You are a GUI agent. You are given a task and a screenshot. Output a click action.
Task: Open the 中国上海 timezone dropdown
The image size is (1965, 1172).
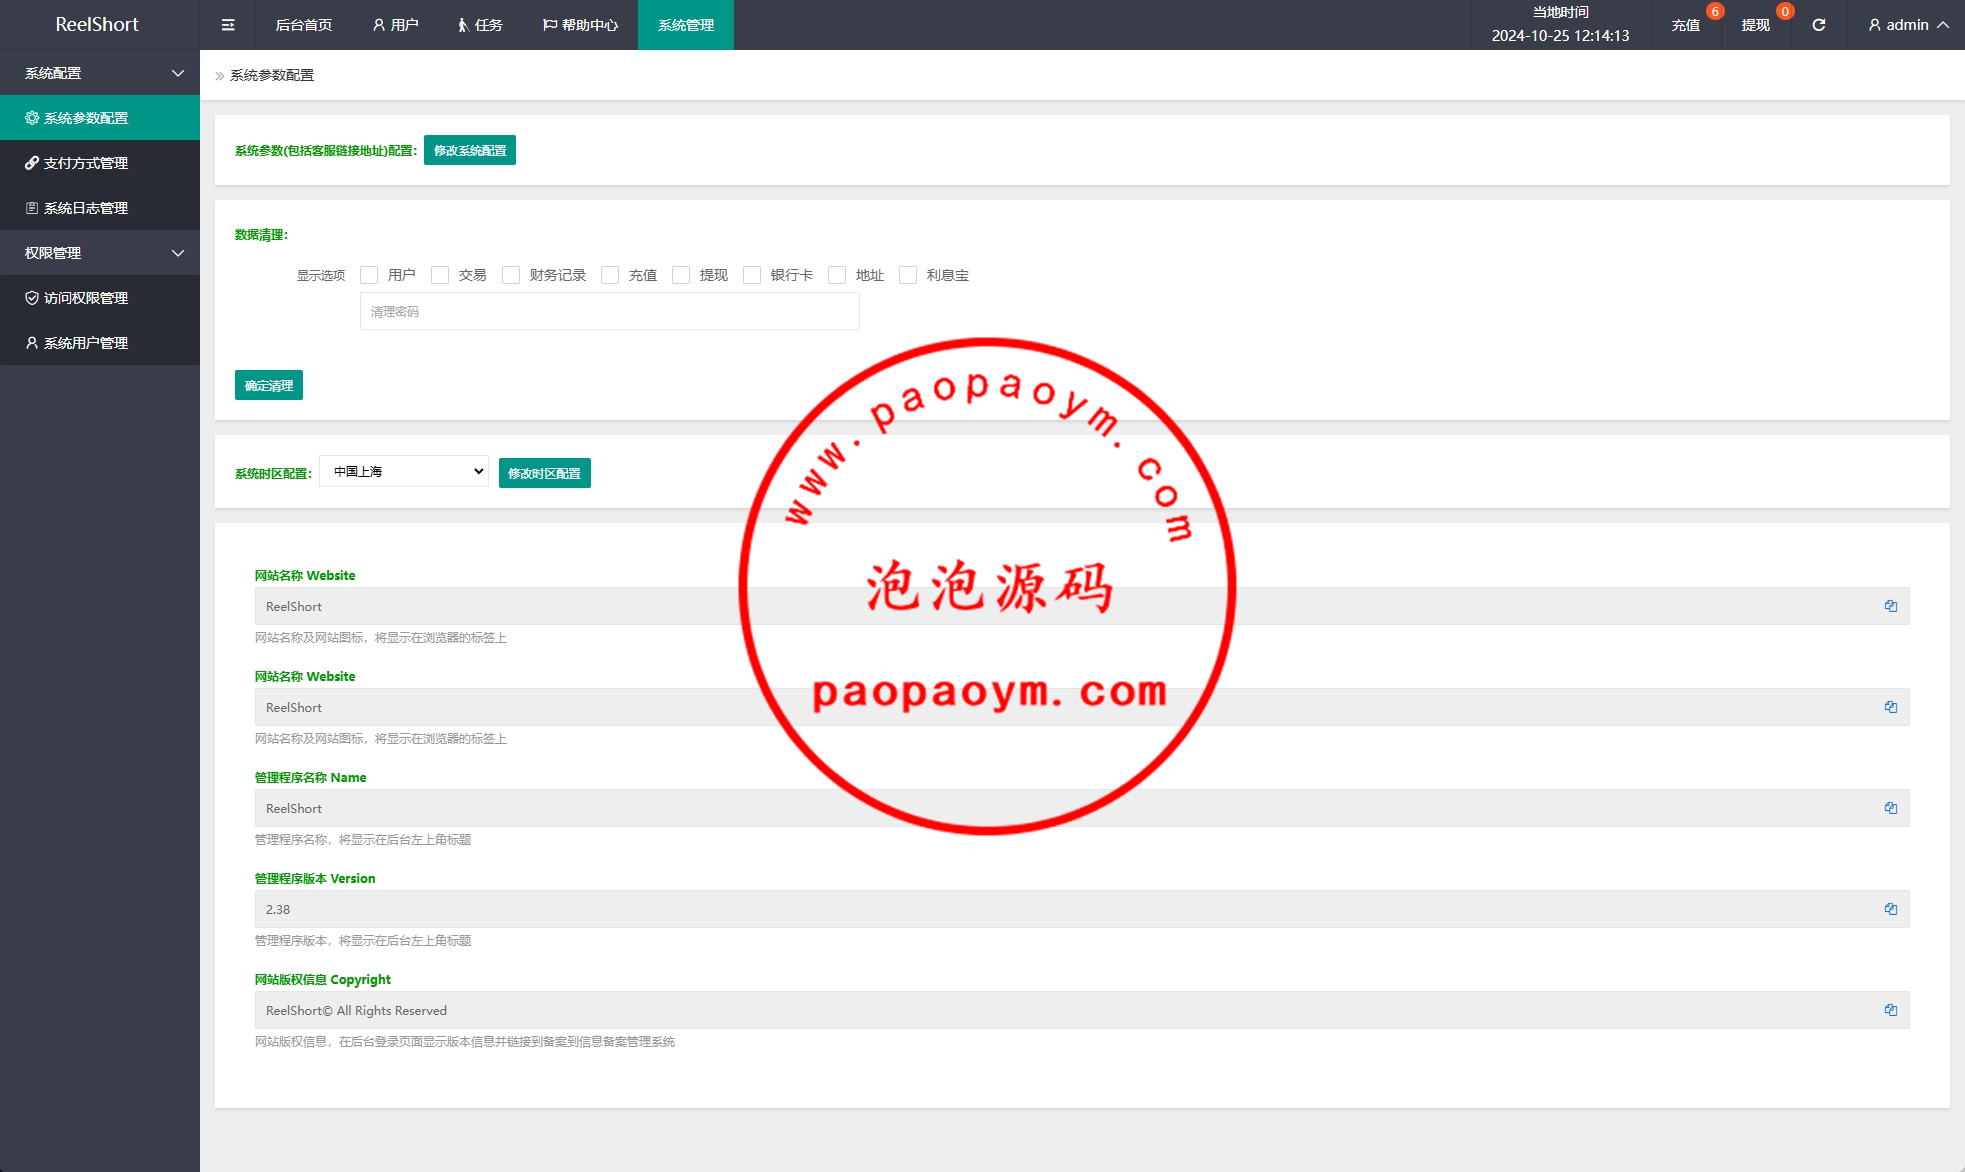[x=404, y=471]
